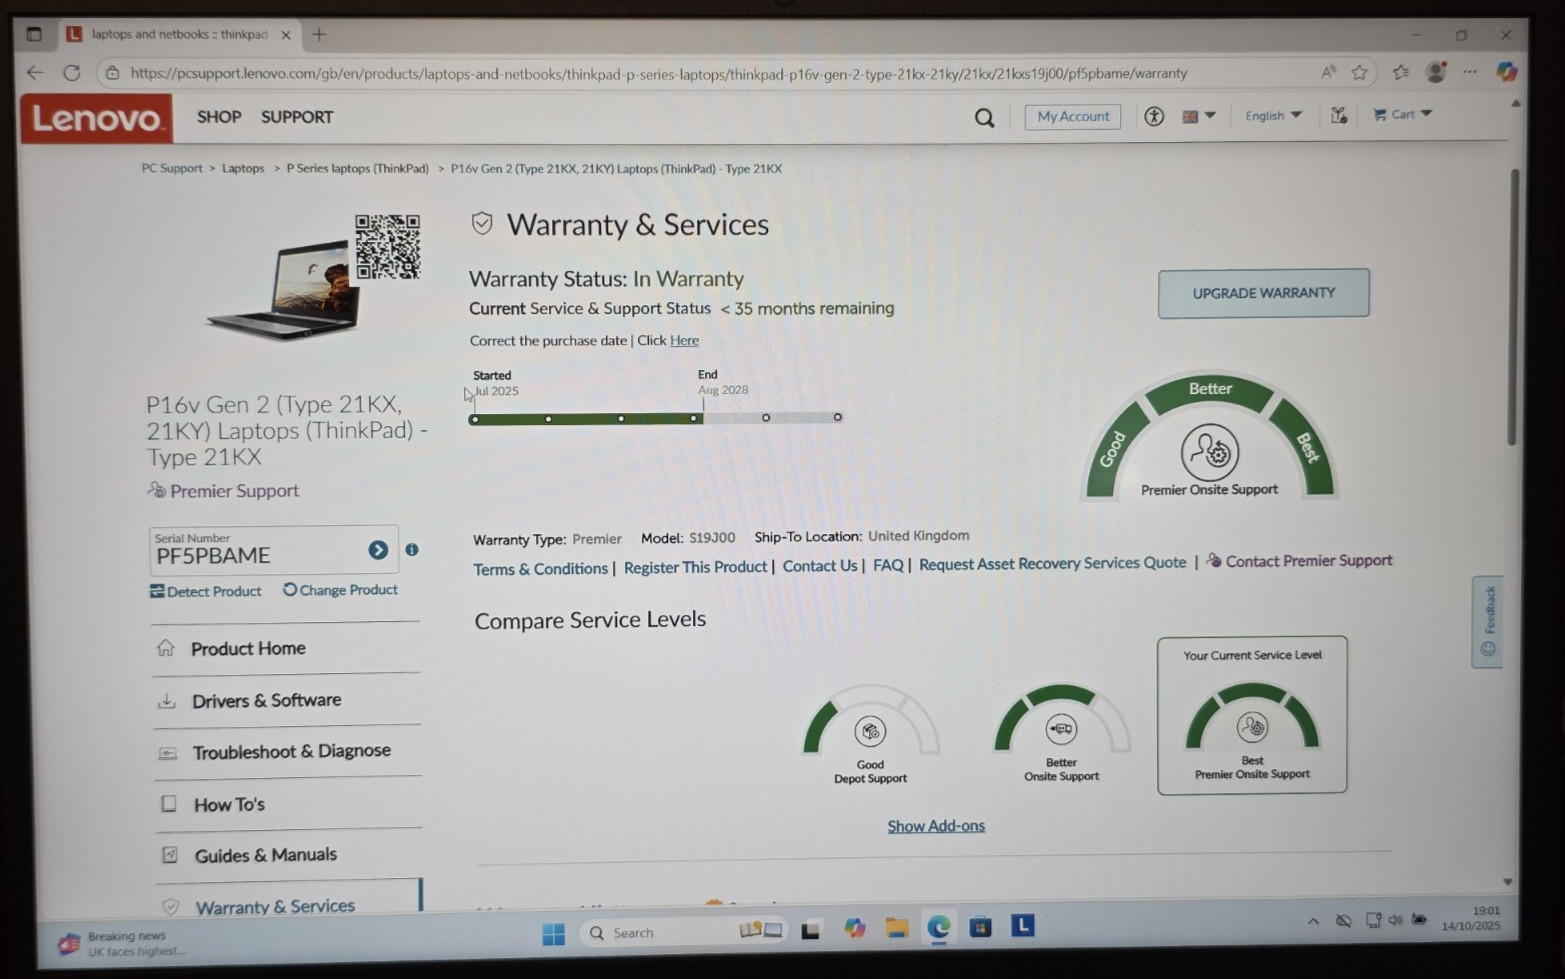The image size is (1565, 979).
Task: Open the country flag dropdown
Action: [x=1199, y=116]
